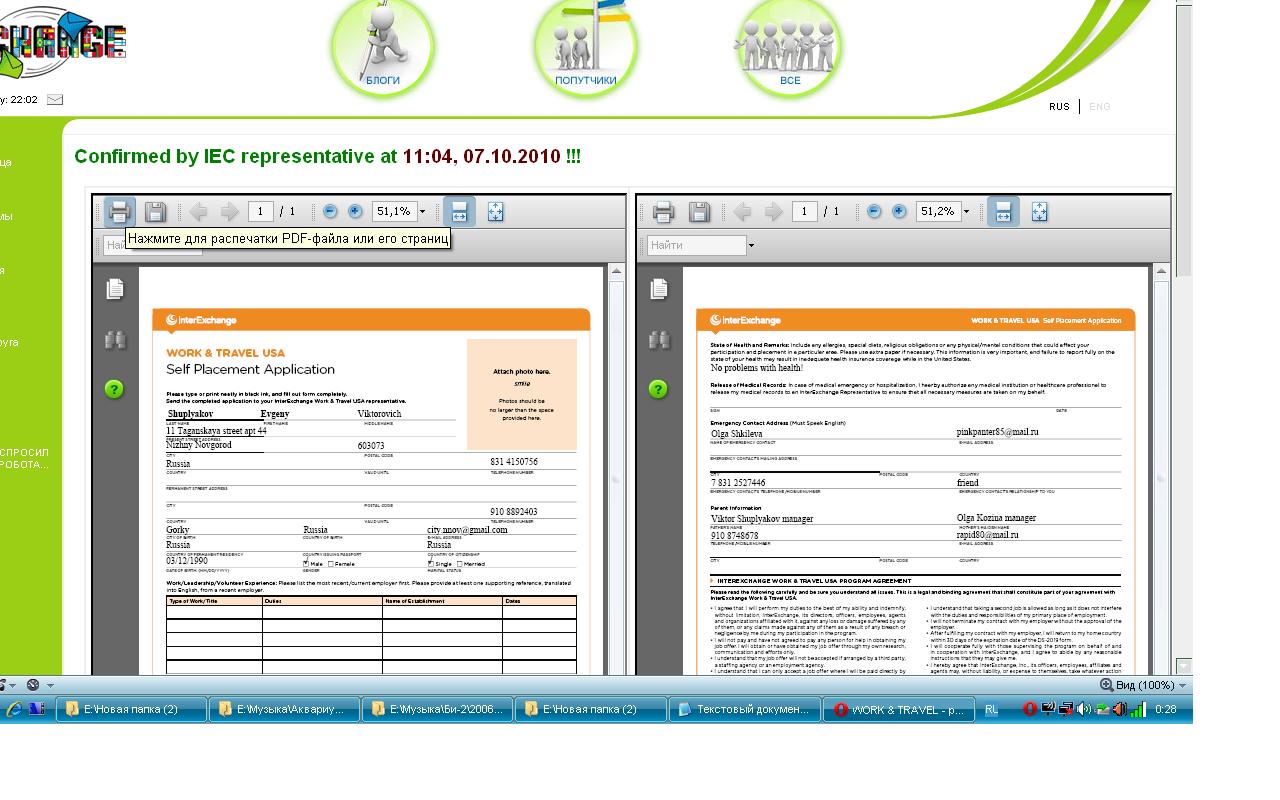
Task: Zoom out the right PDF viewer
Action: [x=874, y=211]
